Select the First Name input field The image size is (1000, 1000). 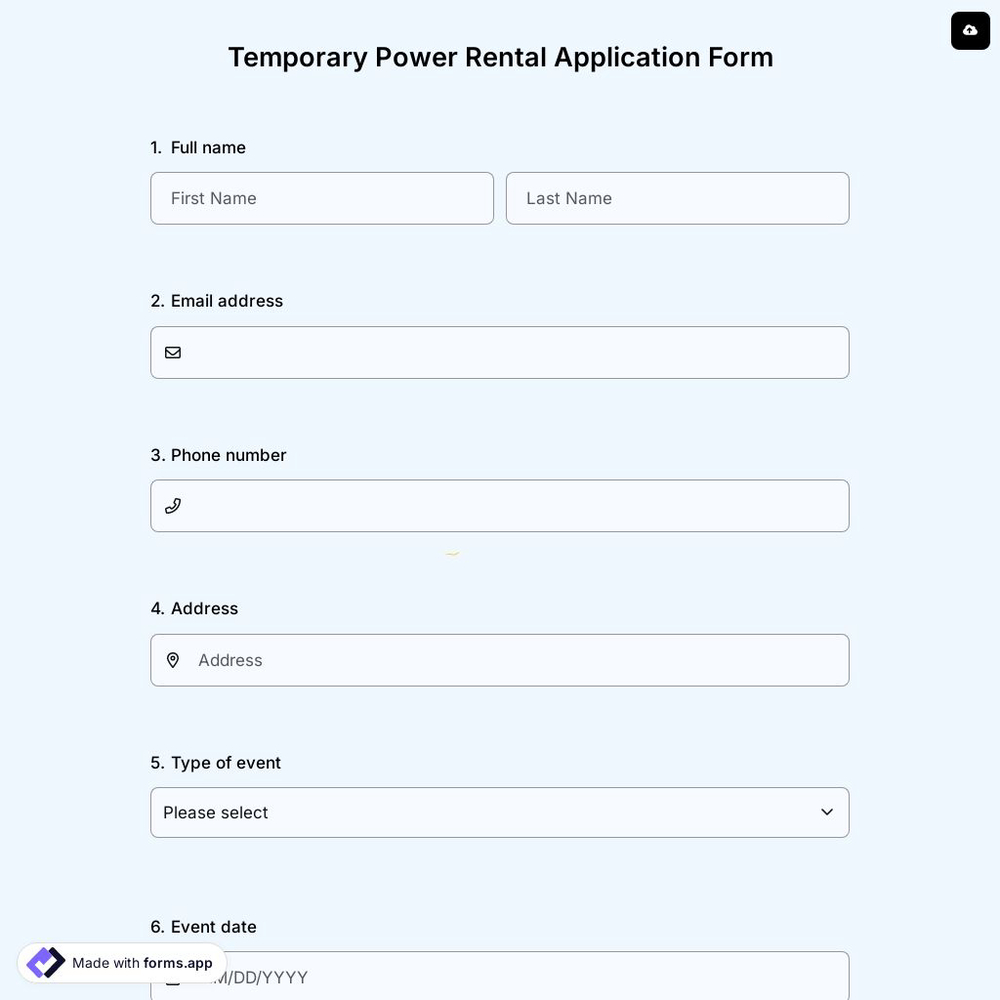point(322,197)
